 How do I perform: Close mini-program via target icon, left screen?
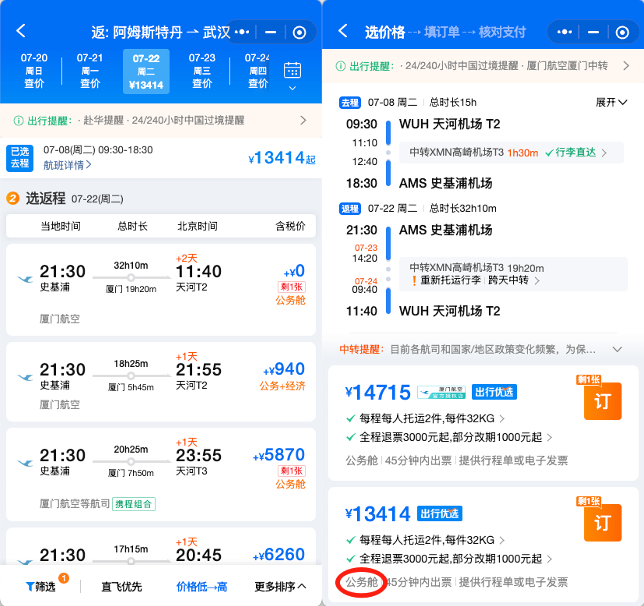pos(299,32)
